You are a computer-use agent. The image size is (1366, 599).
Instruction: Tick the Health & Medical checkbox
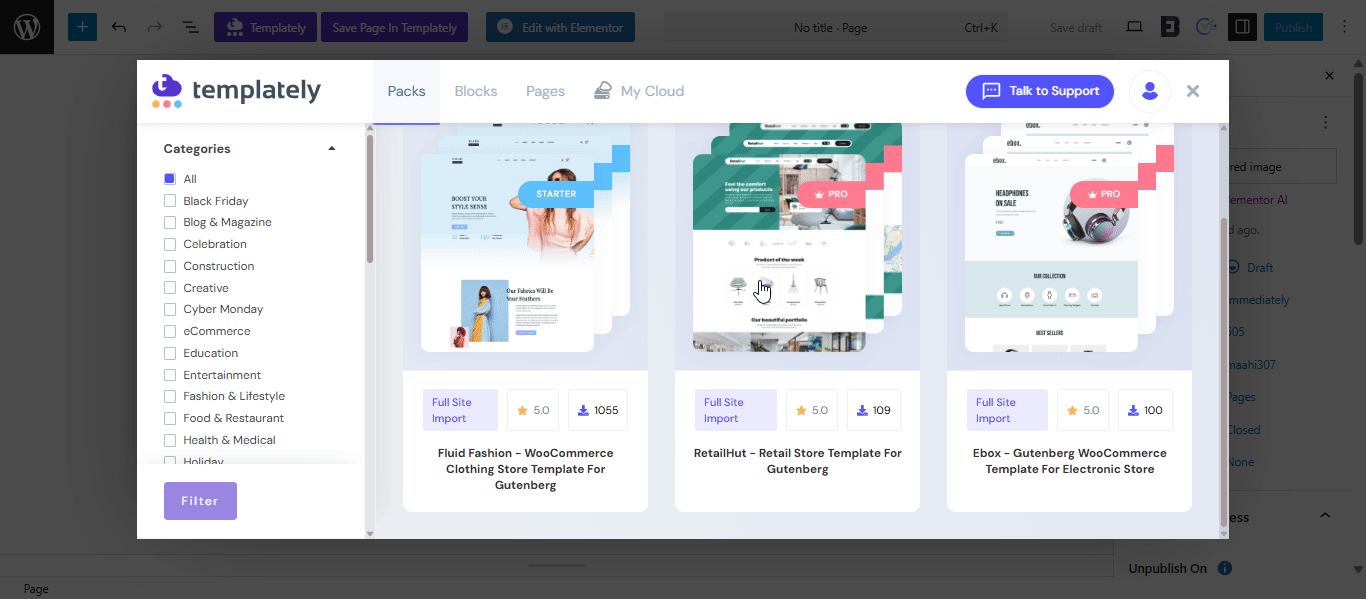(170, 440)
